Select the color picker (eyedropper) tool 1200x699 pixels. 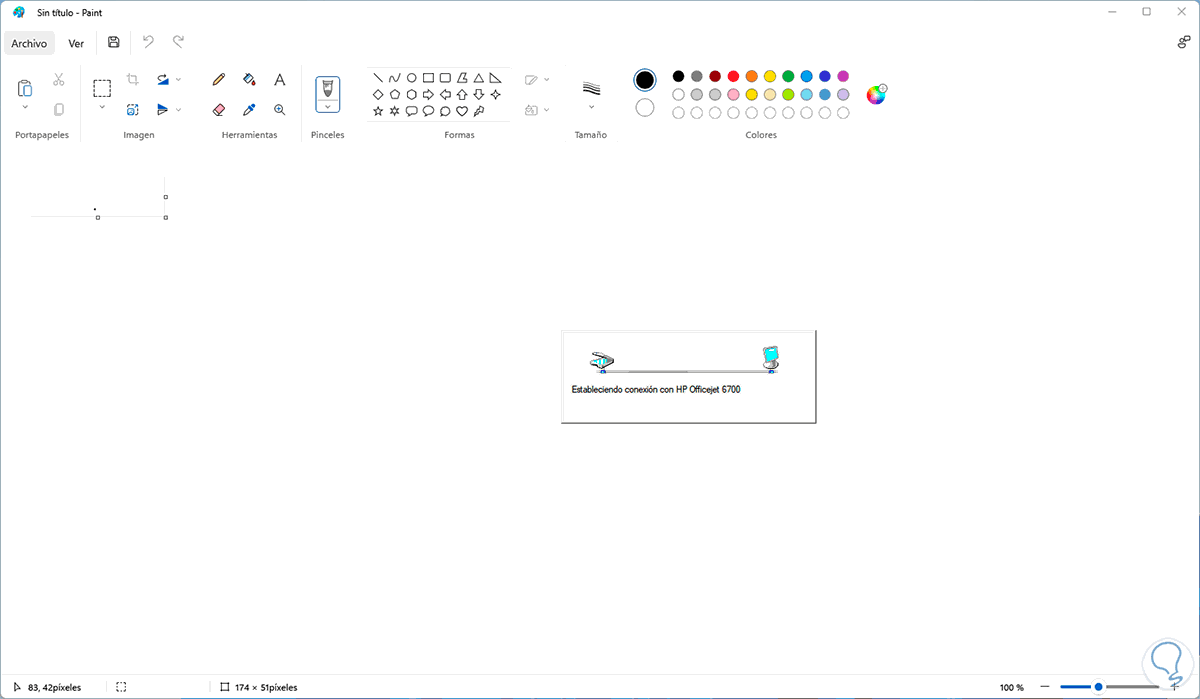coord(249,109)
